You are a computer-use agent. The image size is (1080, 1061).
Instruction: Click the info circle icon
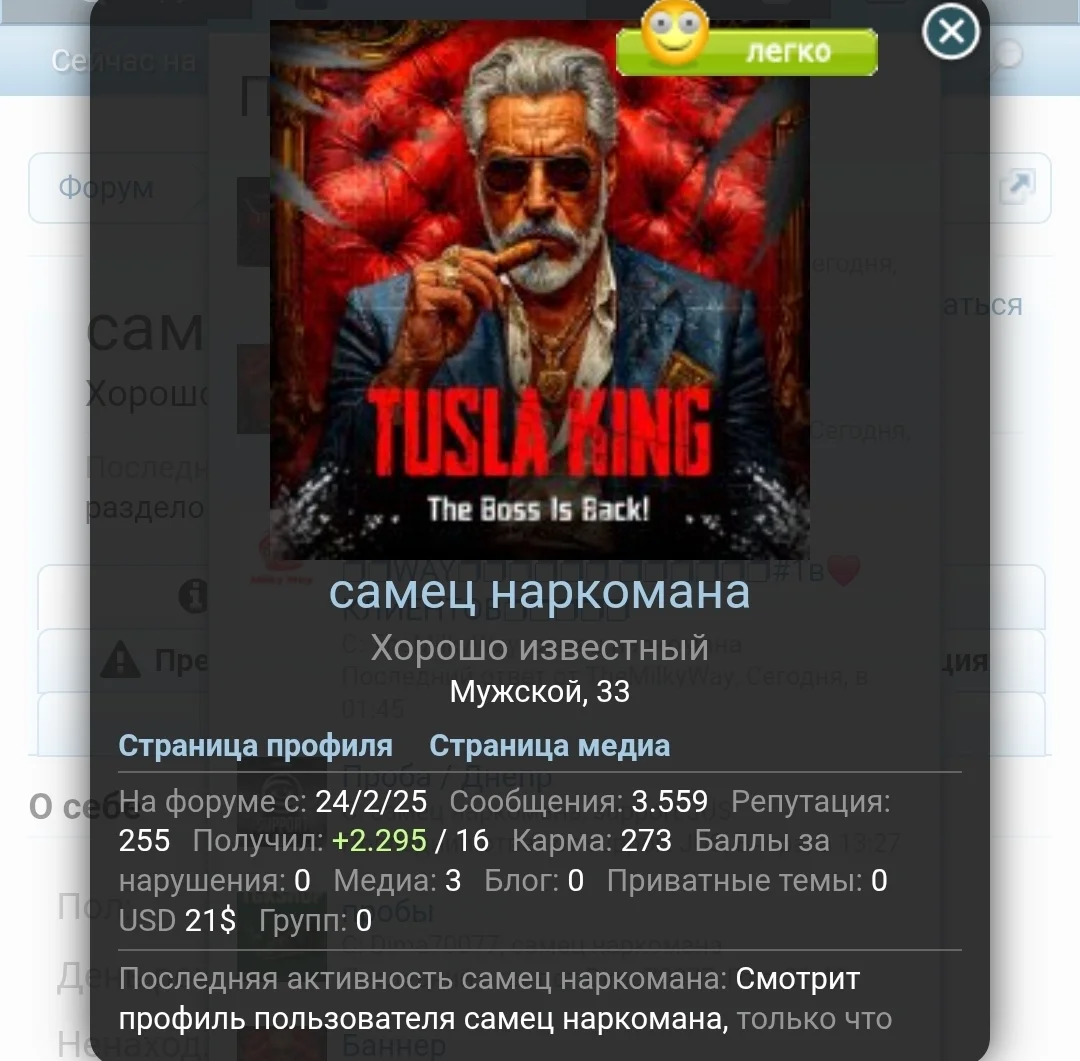pos(193,596)
